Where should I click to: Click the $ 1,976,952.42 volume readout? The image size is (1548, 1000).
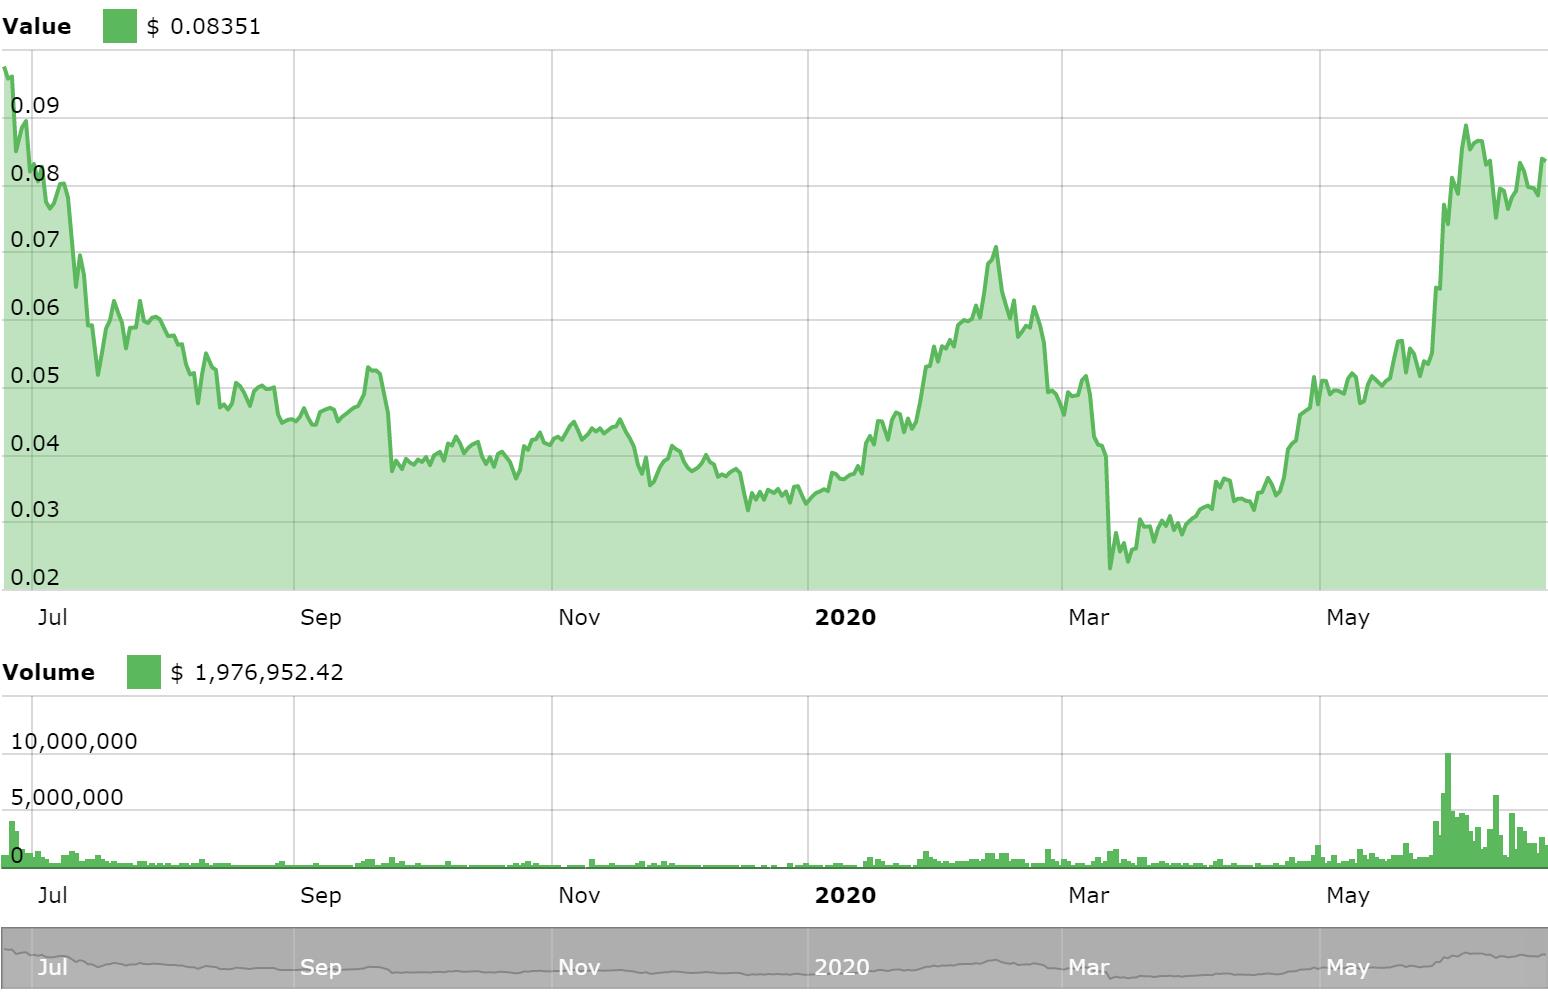click(255, 672)
